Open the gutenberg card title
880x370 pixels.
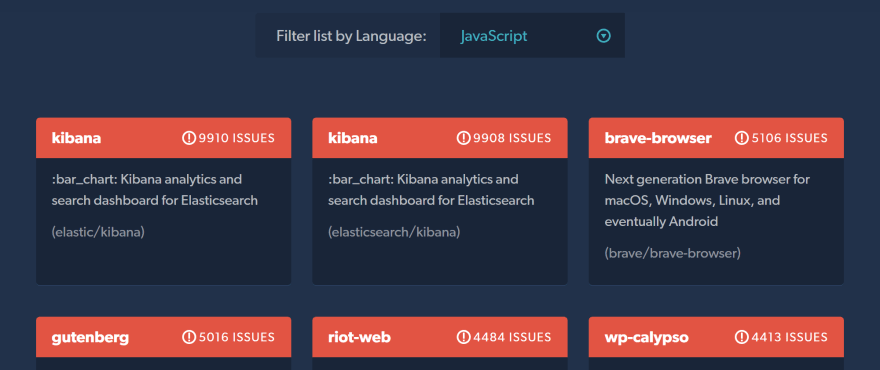pyautogui.click(x=90, y=337)
